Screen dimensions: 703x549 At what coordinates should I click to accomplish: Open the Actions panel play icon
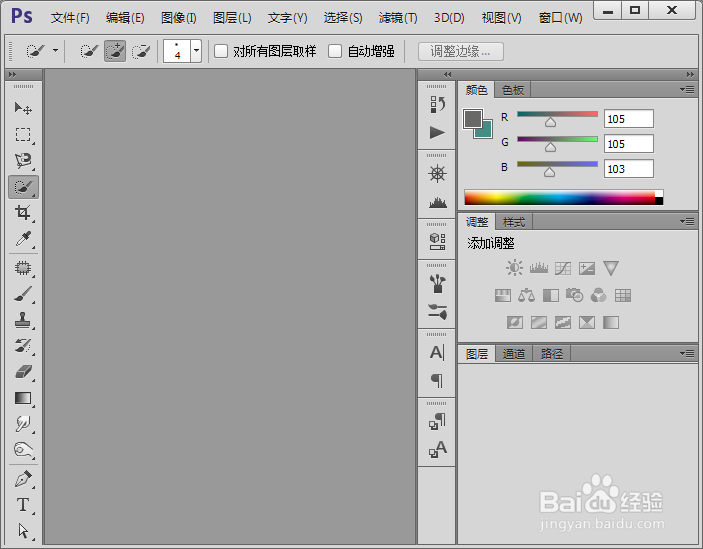click(437, 133)
